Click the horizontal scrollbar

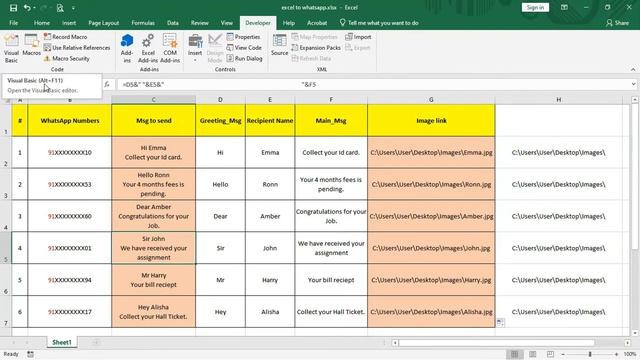(496, 342)
